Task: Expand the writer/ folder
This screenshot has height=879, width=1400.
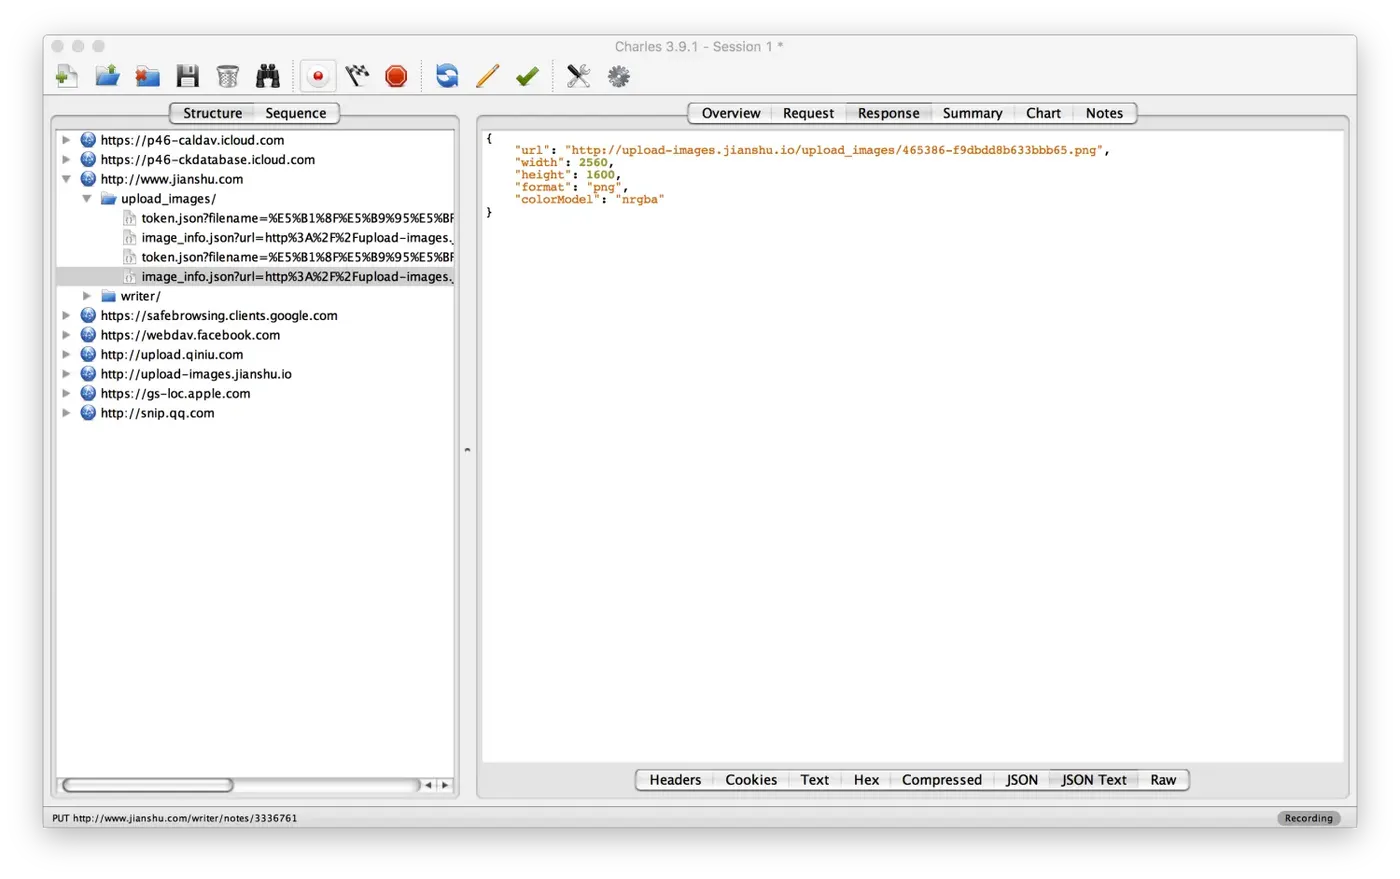Action: pos(87,296)
